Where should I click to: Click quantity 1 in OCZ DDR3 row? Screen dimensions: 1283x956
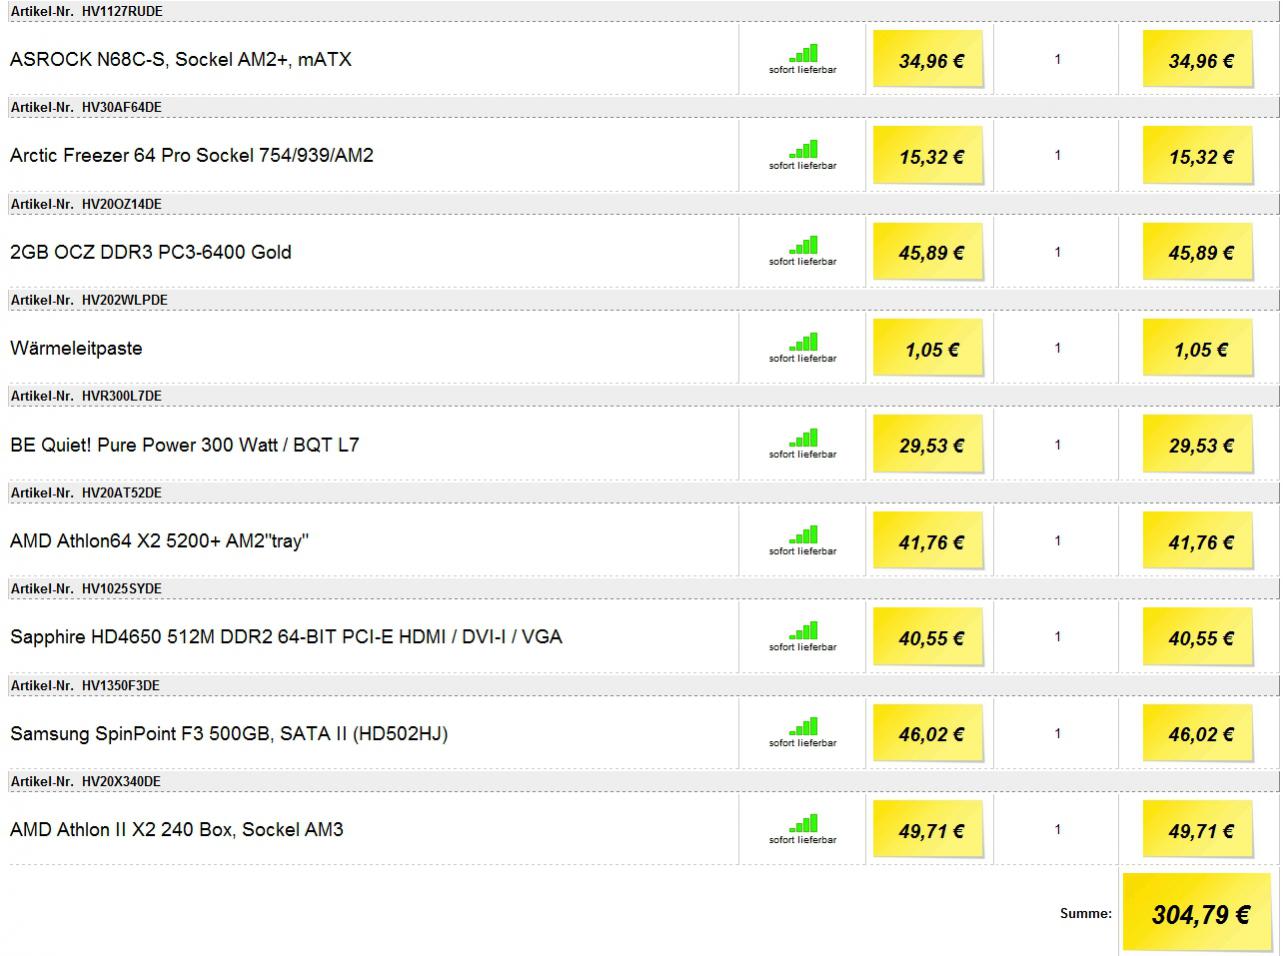pyautogui.click(x=1058, y=252)
